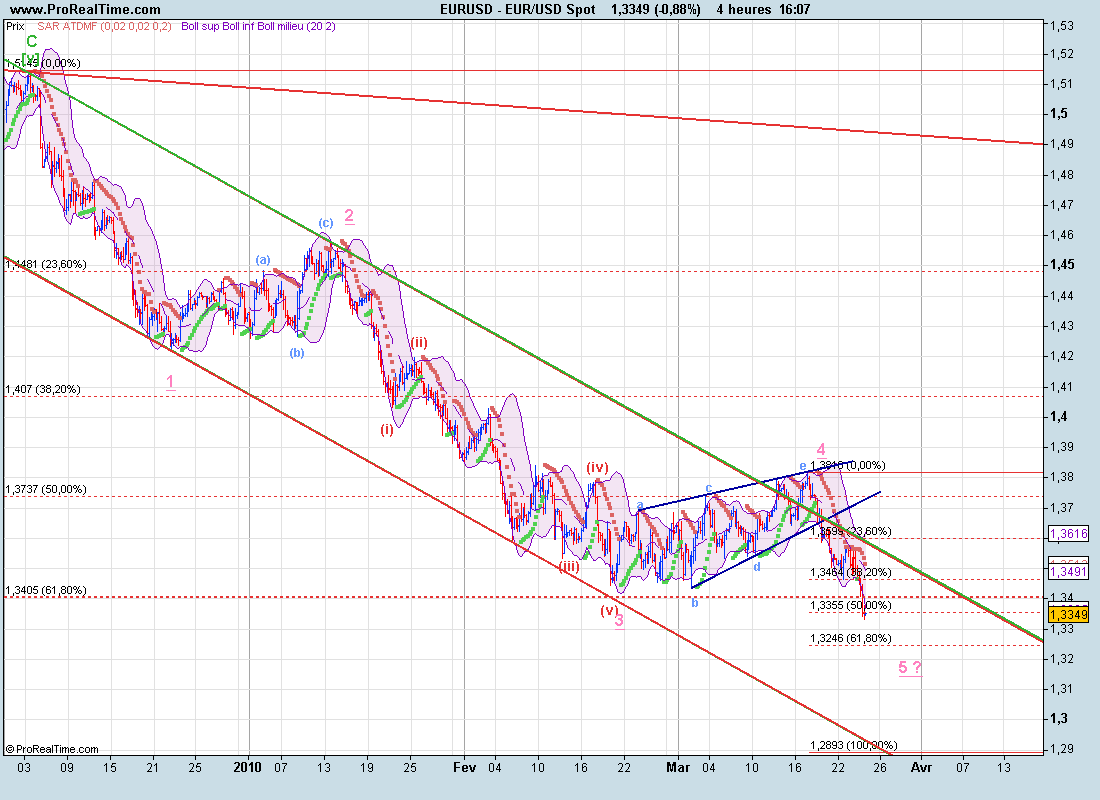Select the blue (b) wave label

pyautogui.click(x=297, y=352)
